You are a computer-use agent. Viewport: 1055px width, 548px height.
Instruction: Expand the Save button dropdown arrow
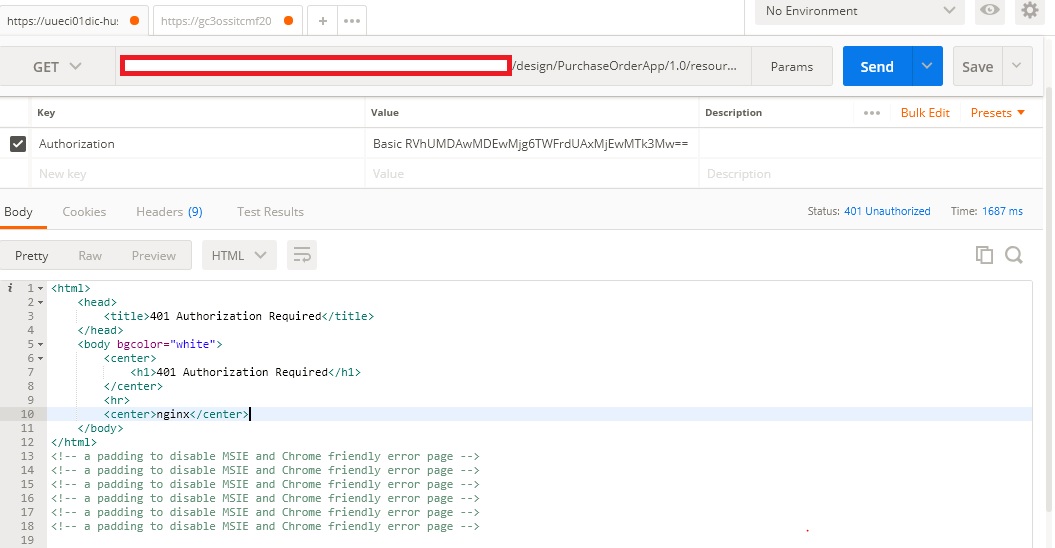click(1017, 66)
